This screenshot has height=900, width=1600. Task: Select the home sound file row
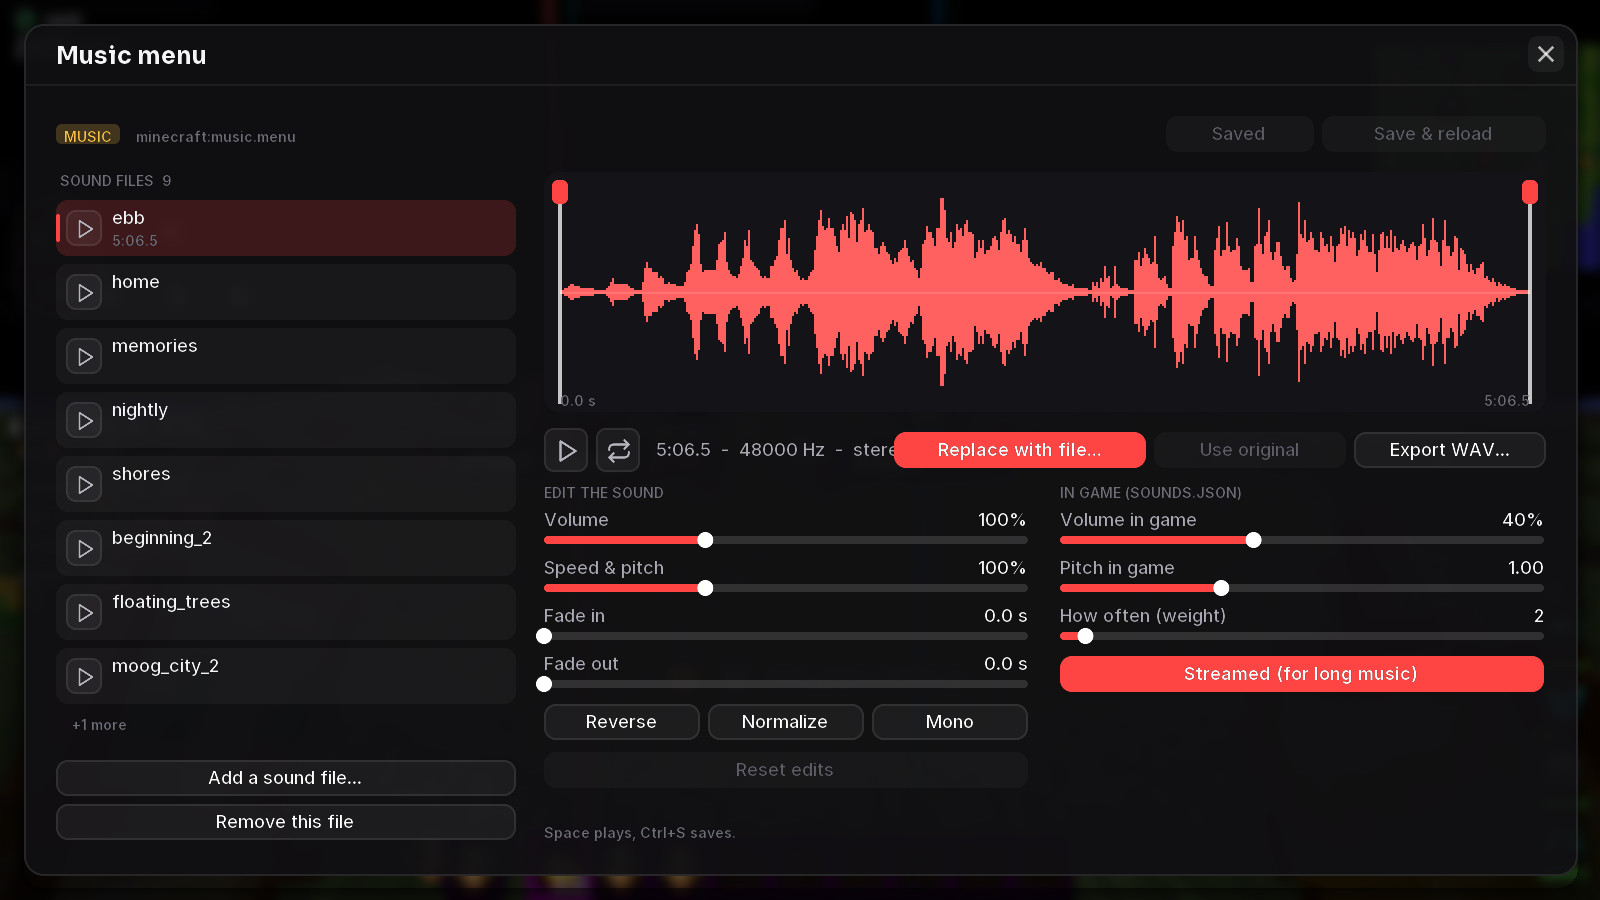tap(286, 292)
